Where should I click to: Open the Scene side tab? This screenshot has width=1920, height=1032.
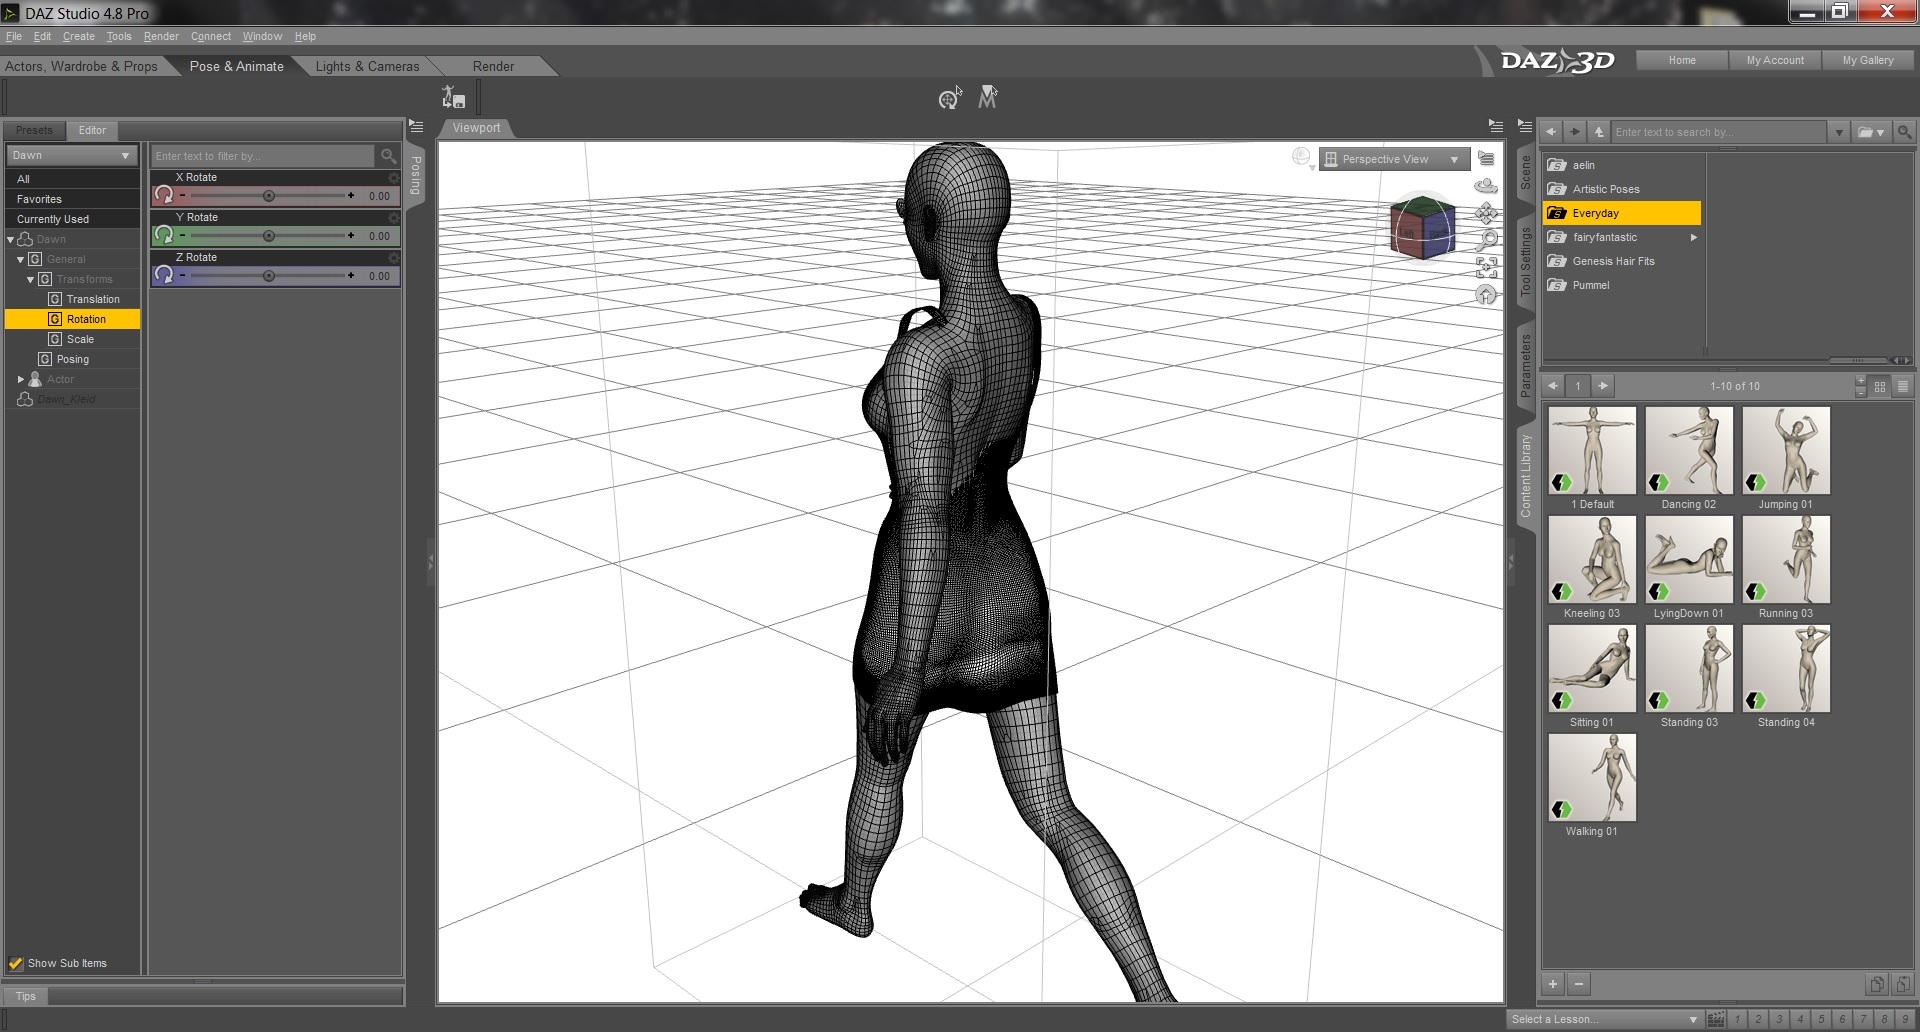click(x=1525, y=173)
